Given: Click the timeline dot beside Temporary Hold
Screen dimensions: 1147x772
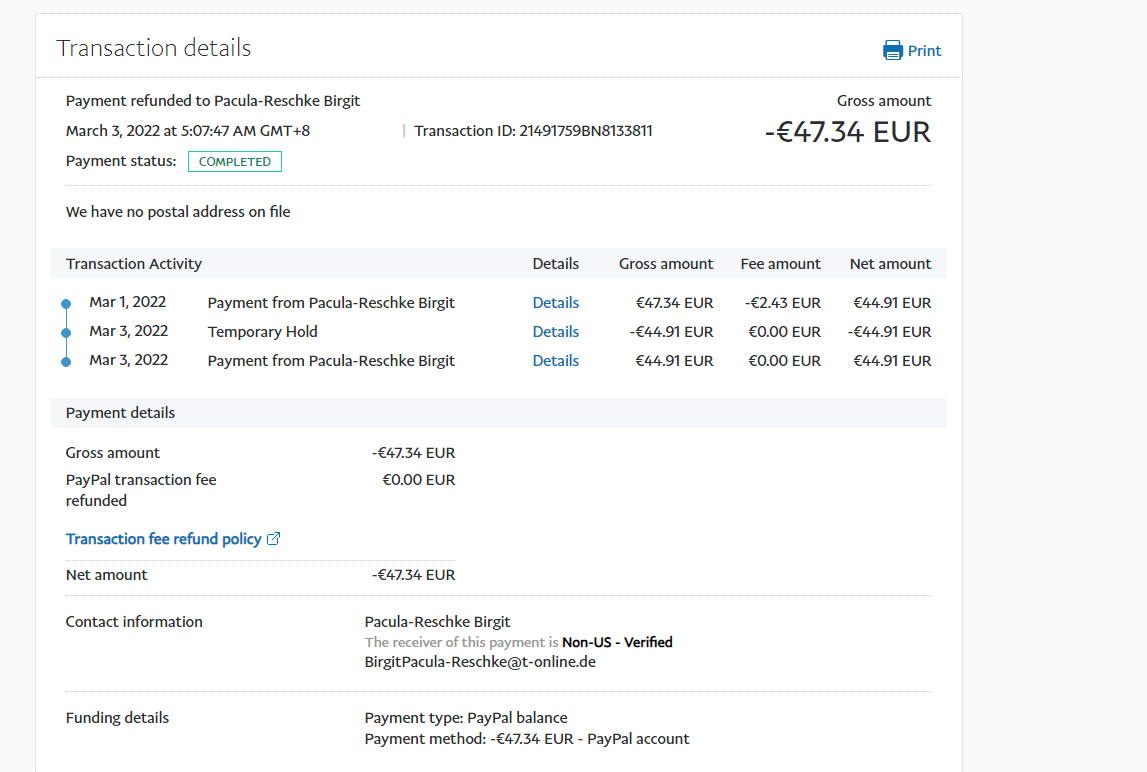Looking at the screenshot, I should point(66,332).
